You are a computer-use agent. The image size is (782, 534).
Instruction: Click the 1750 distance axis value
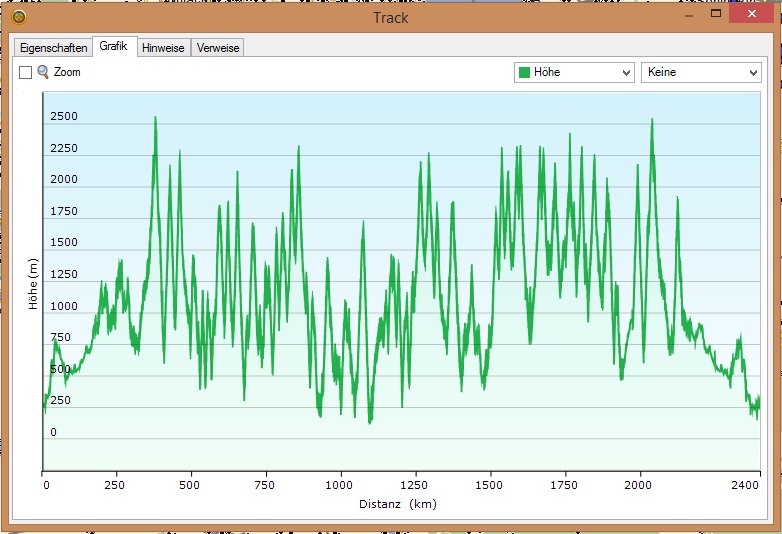[x=564, y=485]
